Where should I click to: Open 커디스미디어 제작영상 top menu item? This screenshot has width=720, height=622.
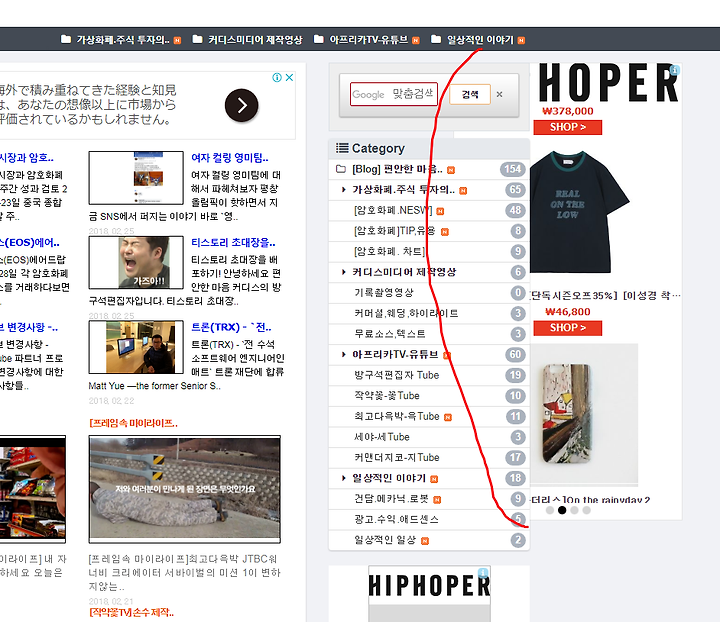click(x=255, y=40)
